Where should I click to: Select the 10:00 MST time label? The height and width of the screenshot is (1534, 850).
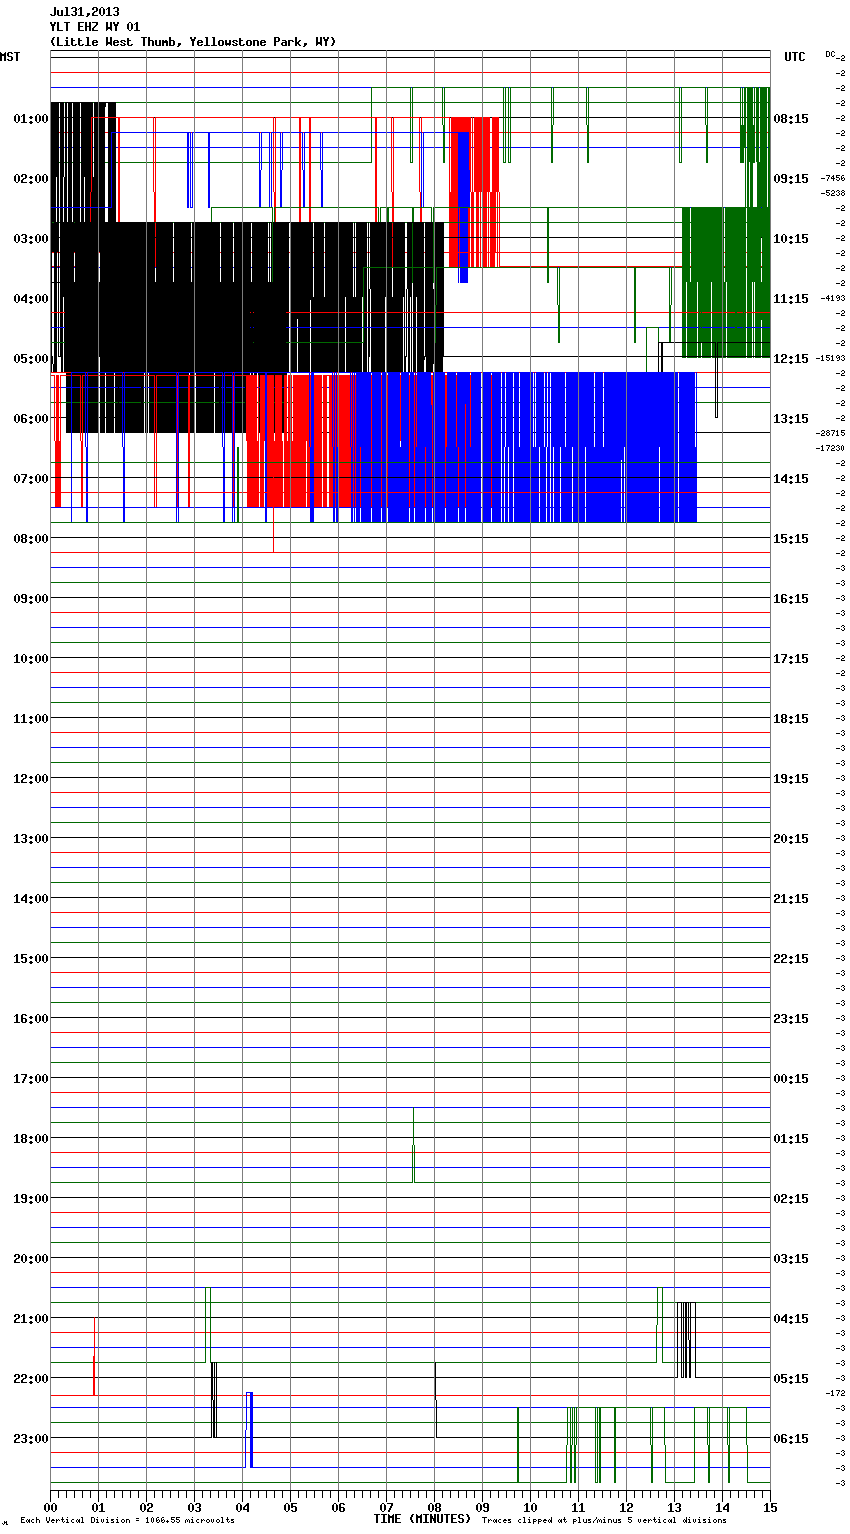(31, 659)
